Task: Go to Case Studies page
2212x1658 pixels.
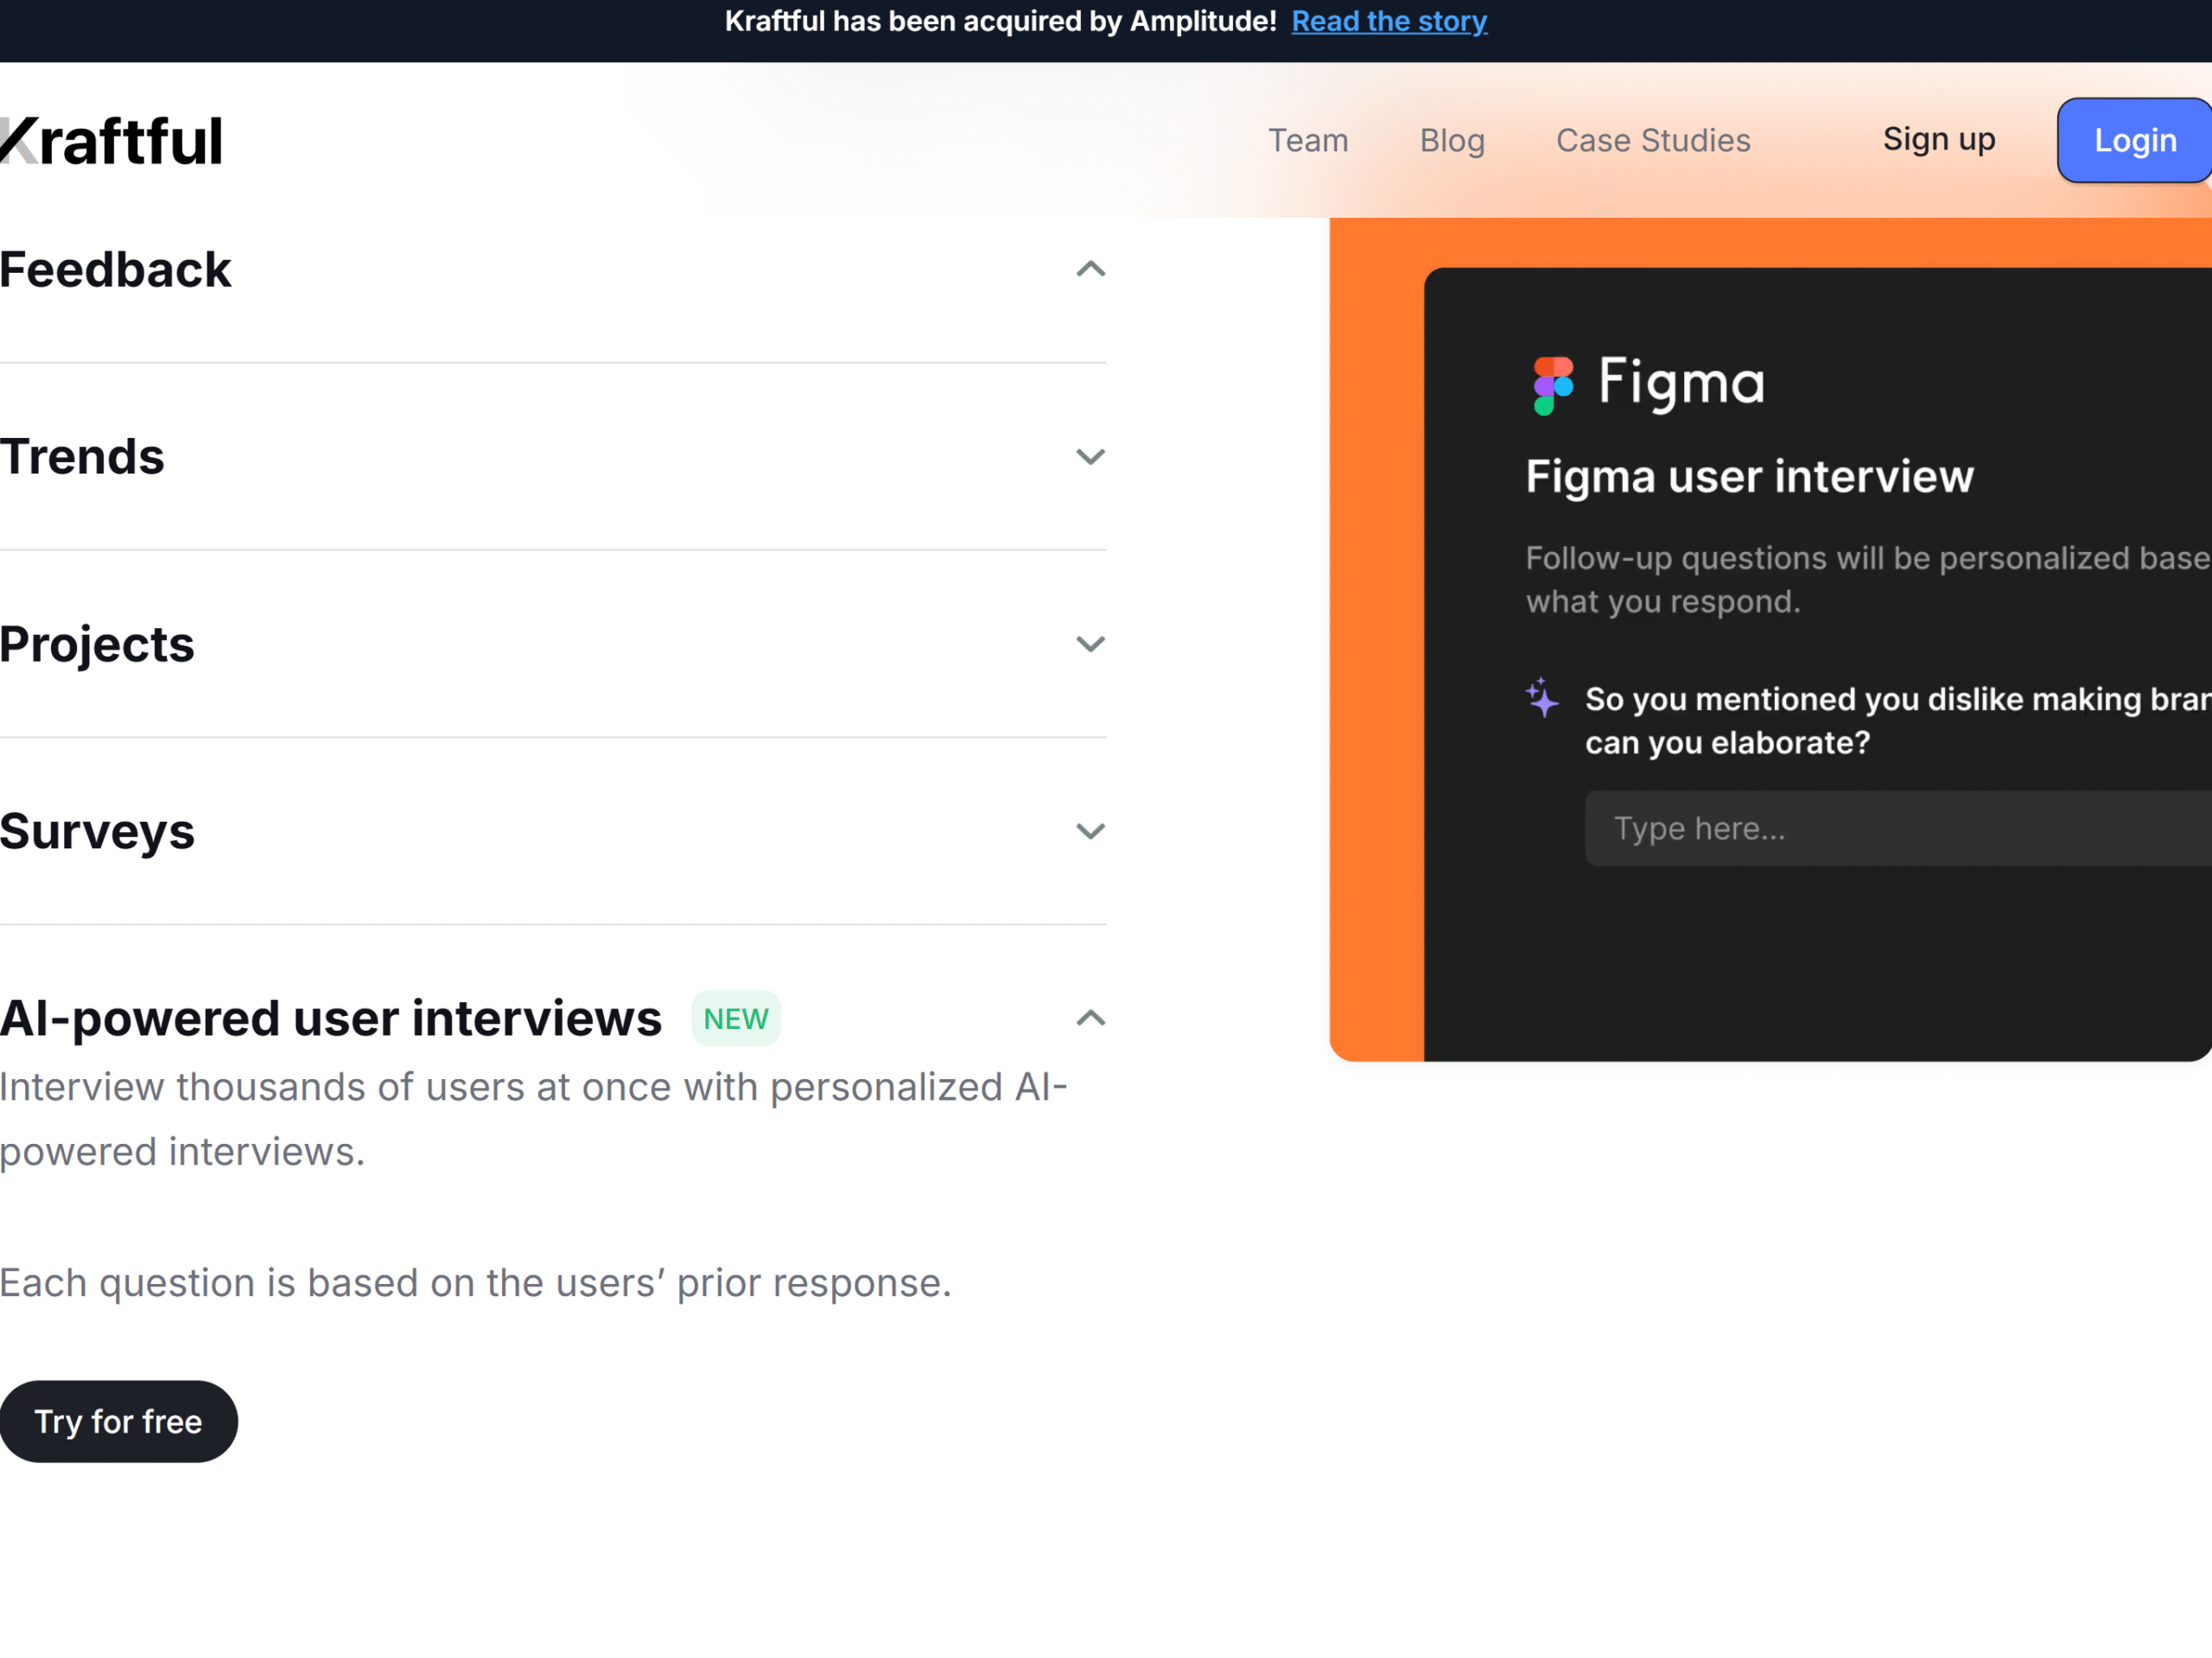Action: 1652,140
